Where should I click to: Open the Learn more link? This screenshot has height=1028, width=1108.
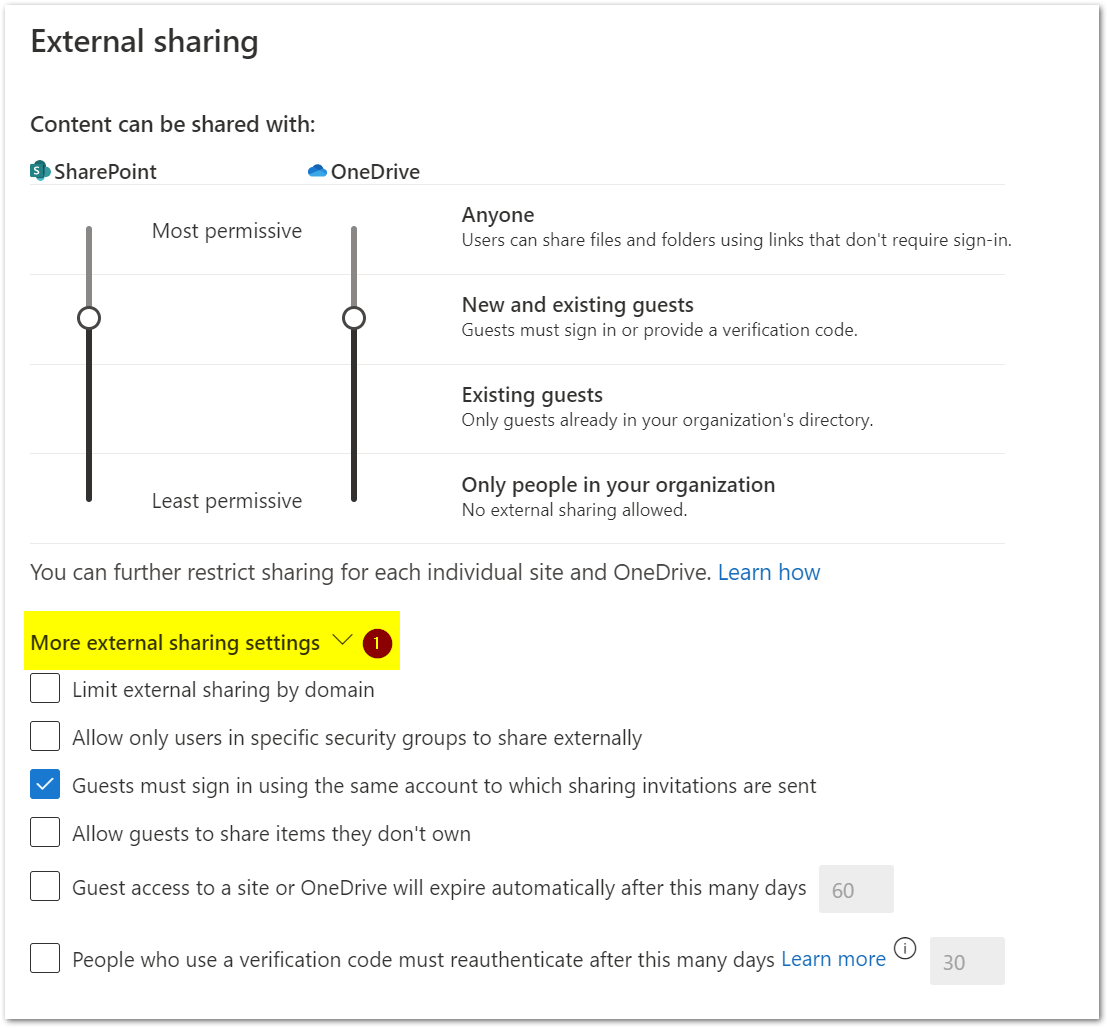coord(833,959)
